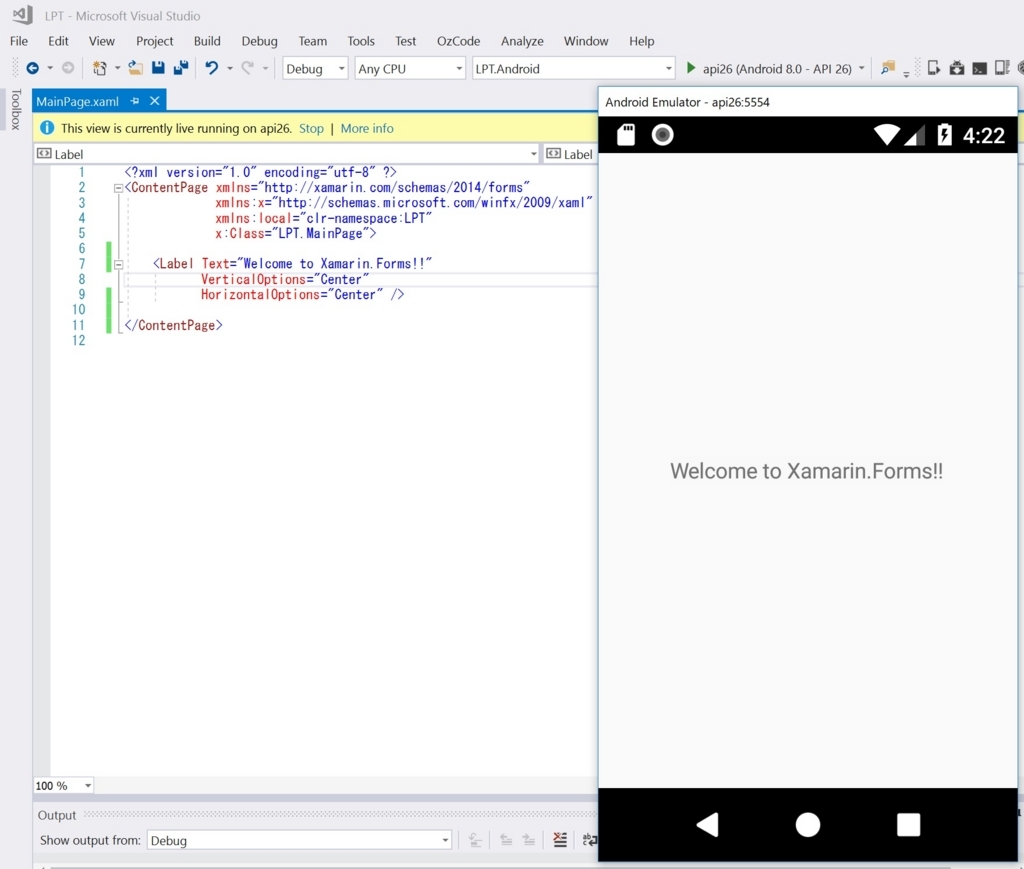Tap the emulator Back triangle button
Screen dimensions: 1024x869
707,825
